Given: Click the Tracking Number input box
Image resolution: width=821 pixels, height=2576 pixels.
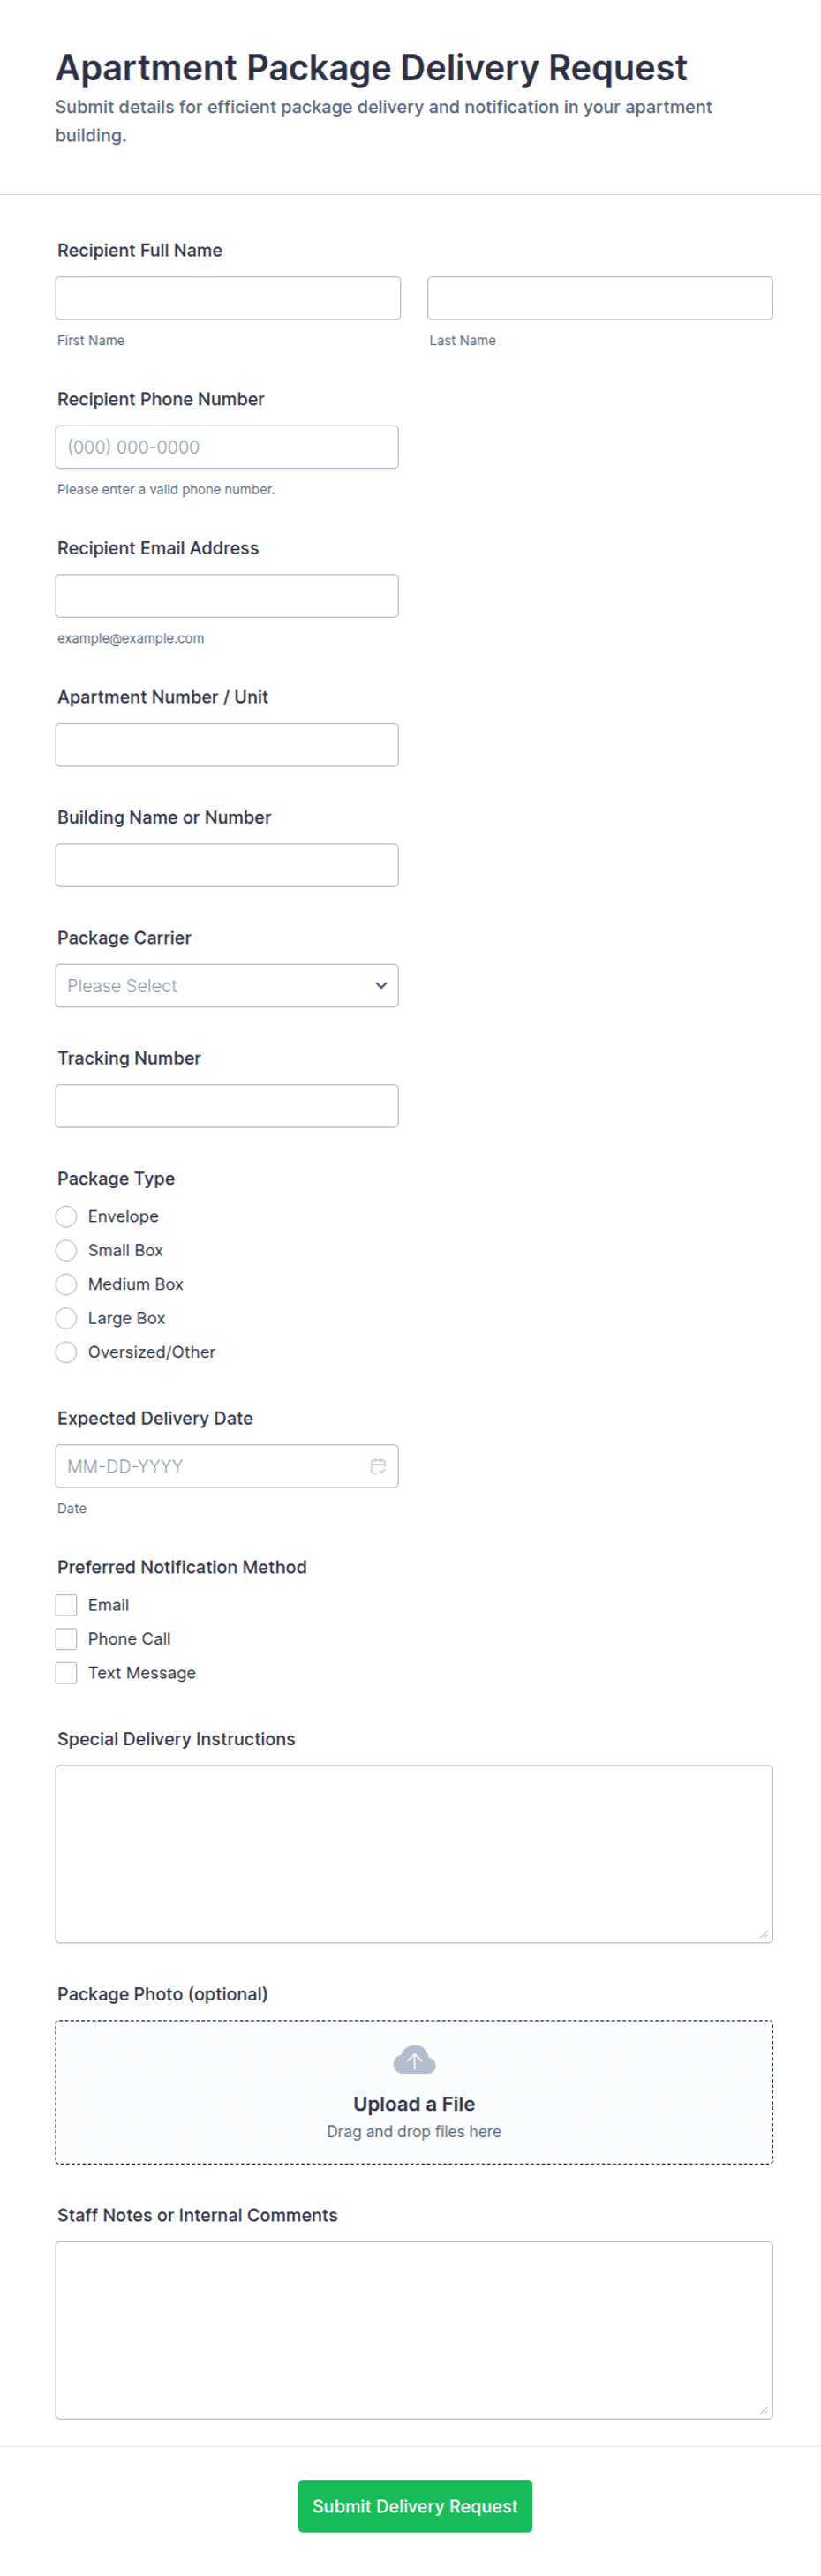Looking at the screenshot, I should pos(227,1106).
